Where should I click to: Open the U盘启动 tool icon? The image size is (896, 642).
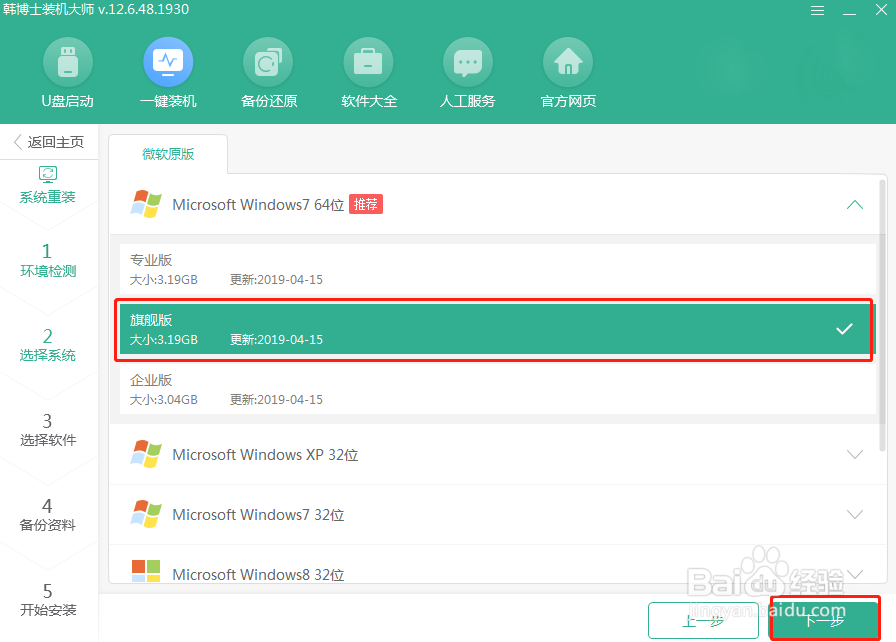(67, 62)
